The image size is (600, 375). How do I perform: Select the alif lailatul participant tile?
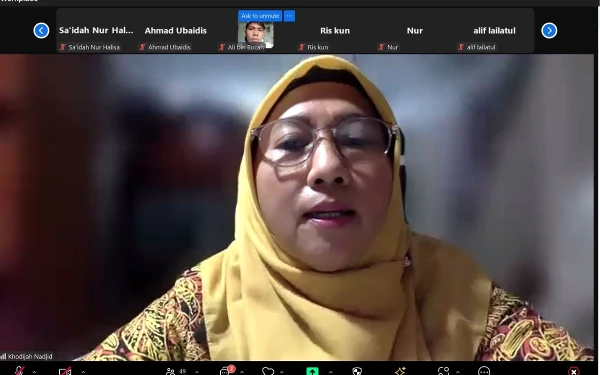[x=494, y=31]
